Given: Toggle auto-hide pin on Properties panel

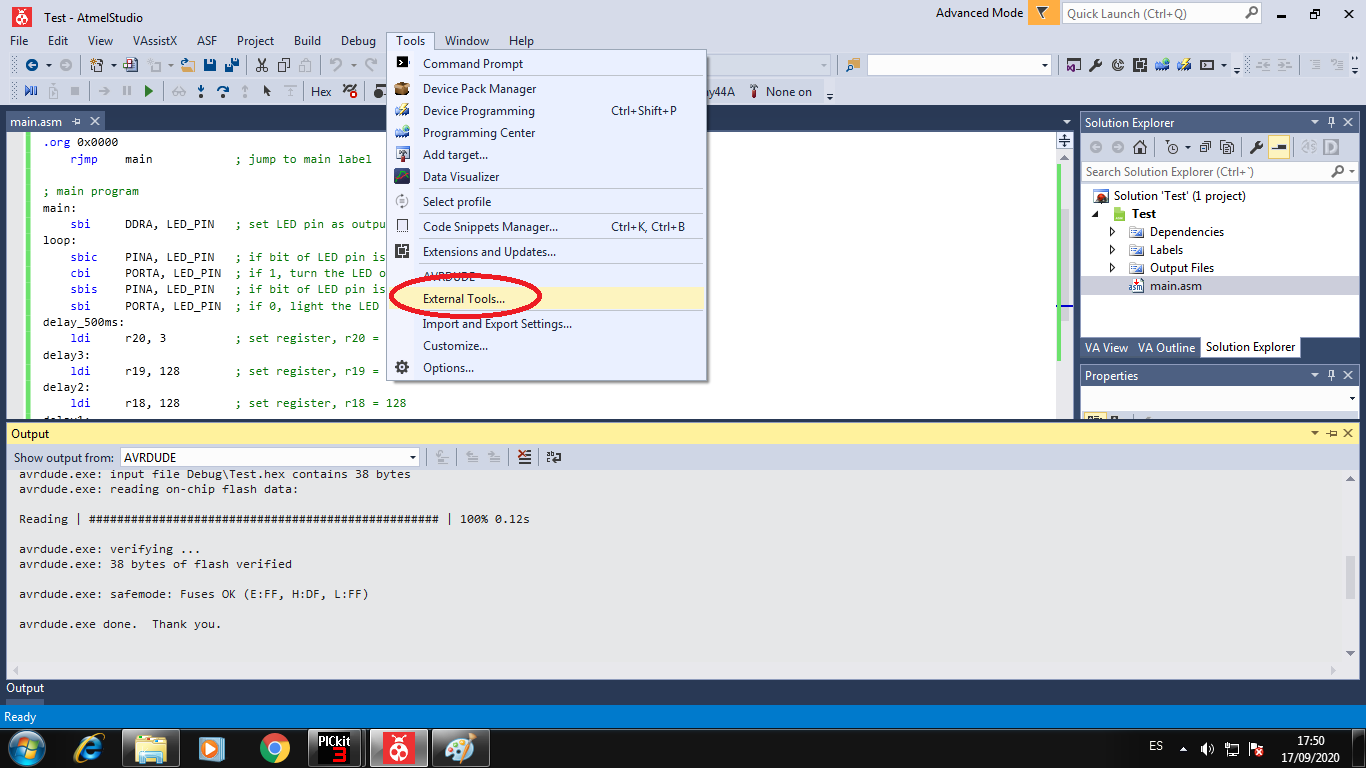Looking at the screenshot, I should (x=1331, y=375).
